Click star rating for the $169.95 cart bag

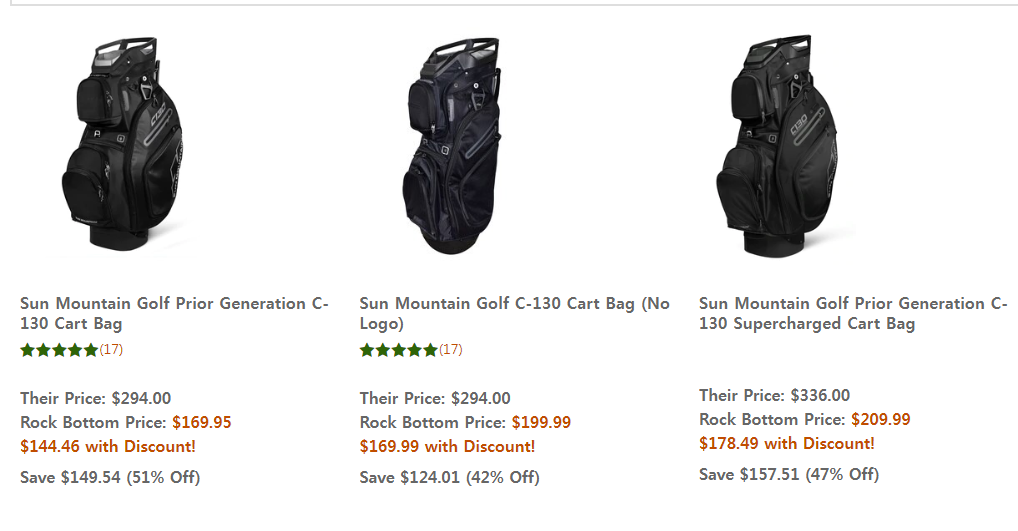(x=59, y=350)
